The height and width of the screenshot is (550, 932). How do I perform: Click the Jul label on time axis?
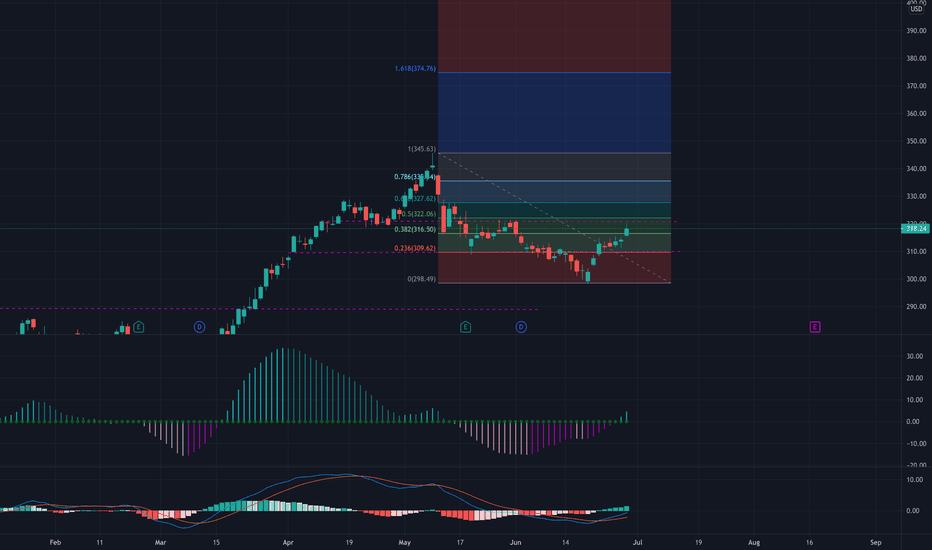[637, 542]
